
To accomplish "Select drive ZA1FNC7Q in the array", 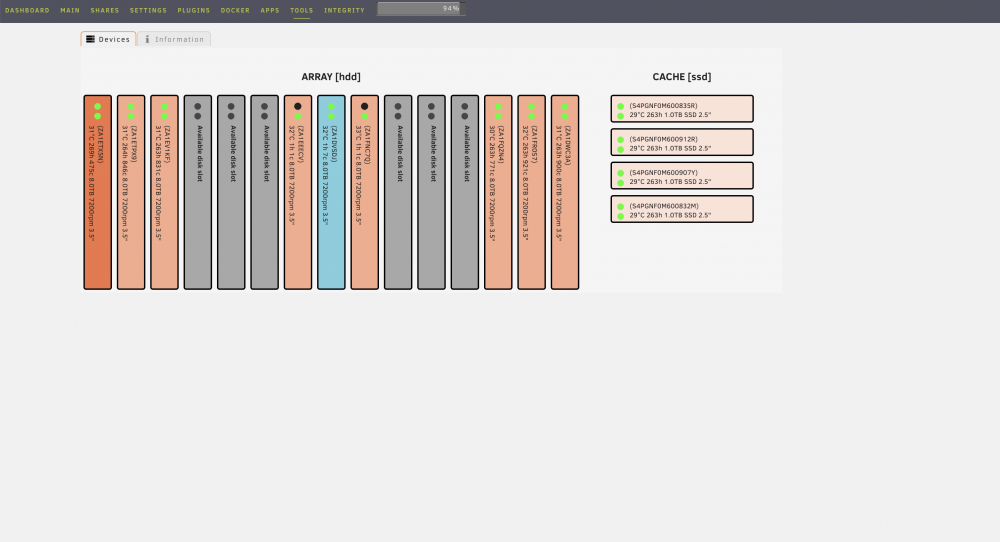I will click(x=365, y=192).
